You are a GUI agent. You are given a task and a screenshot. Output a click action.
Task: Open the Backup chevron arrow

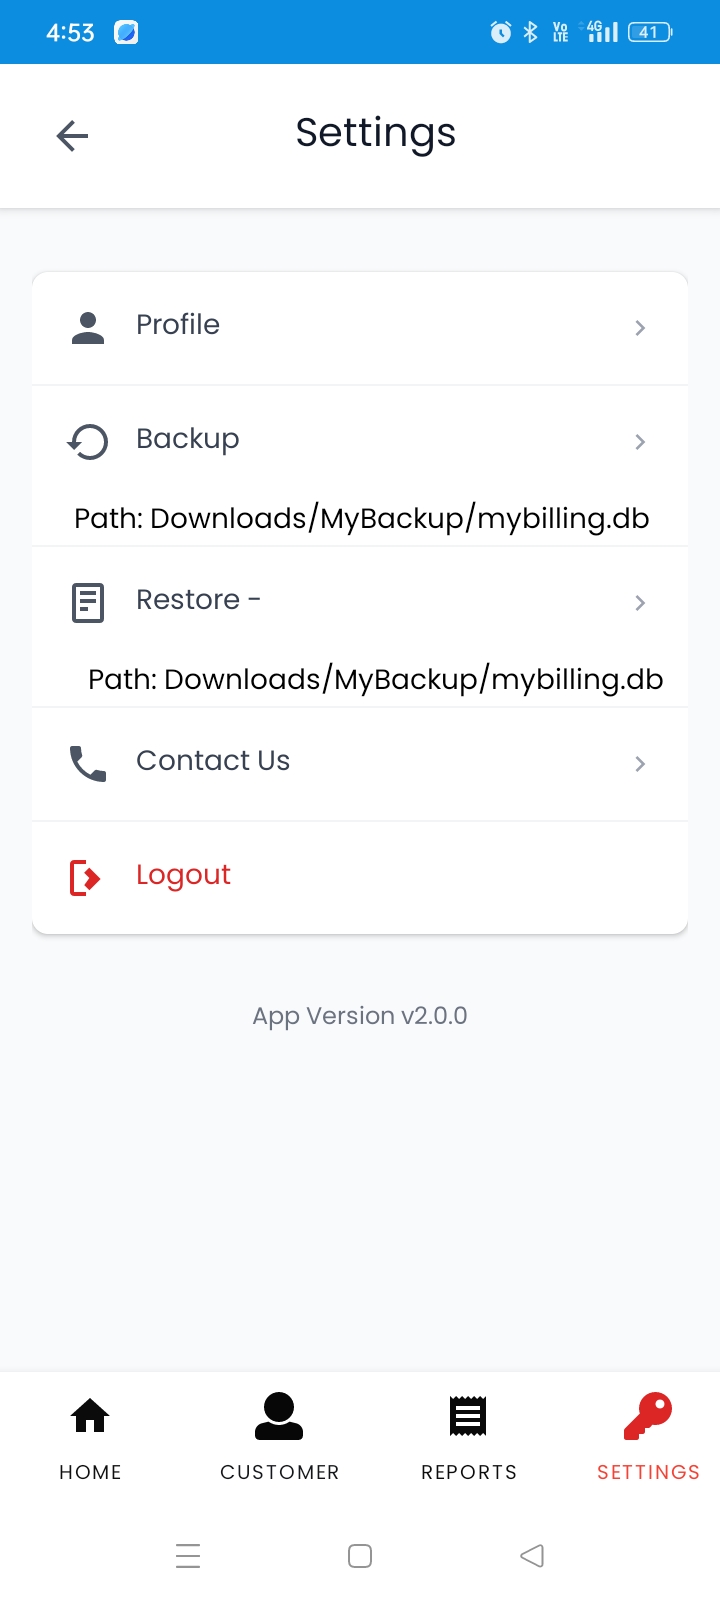[x=639, y=441]
